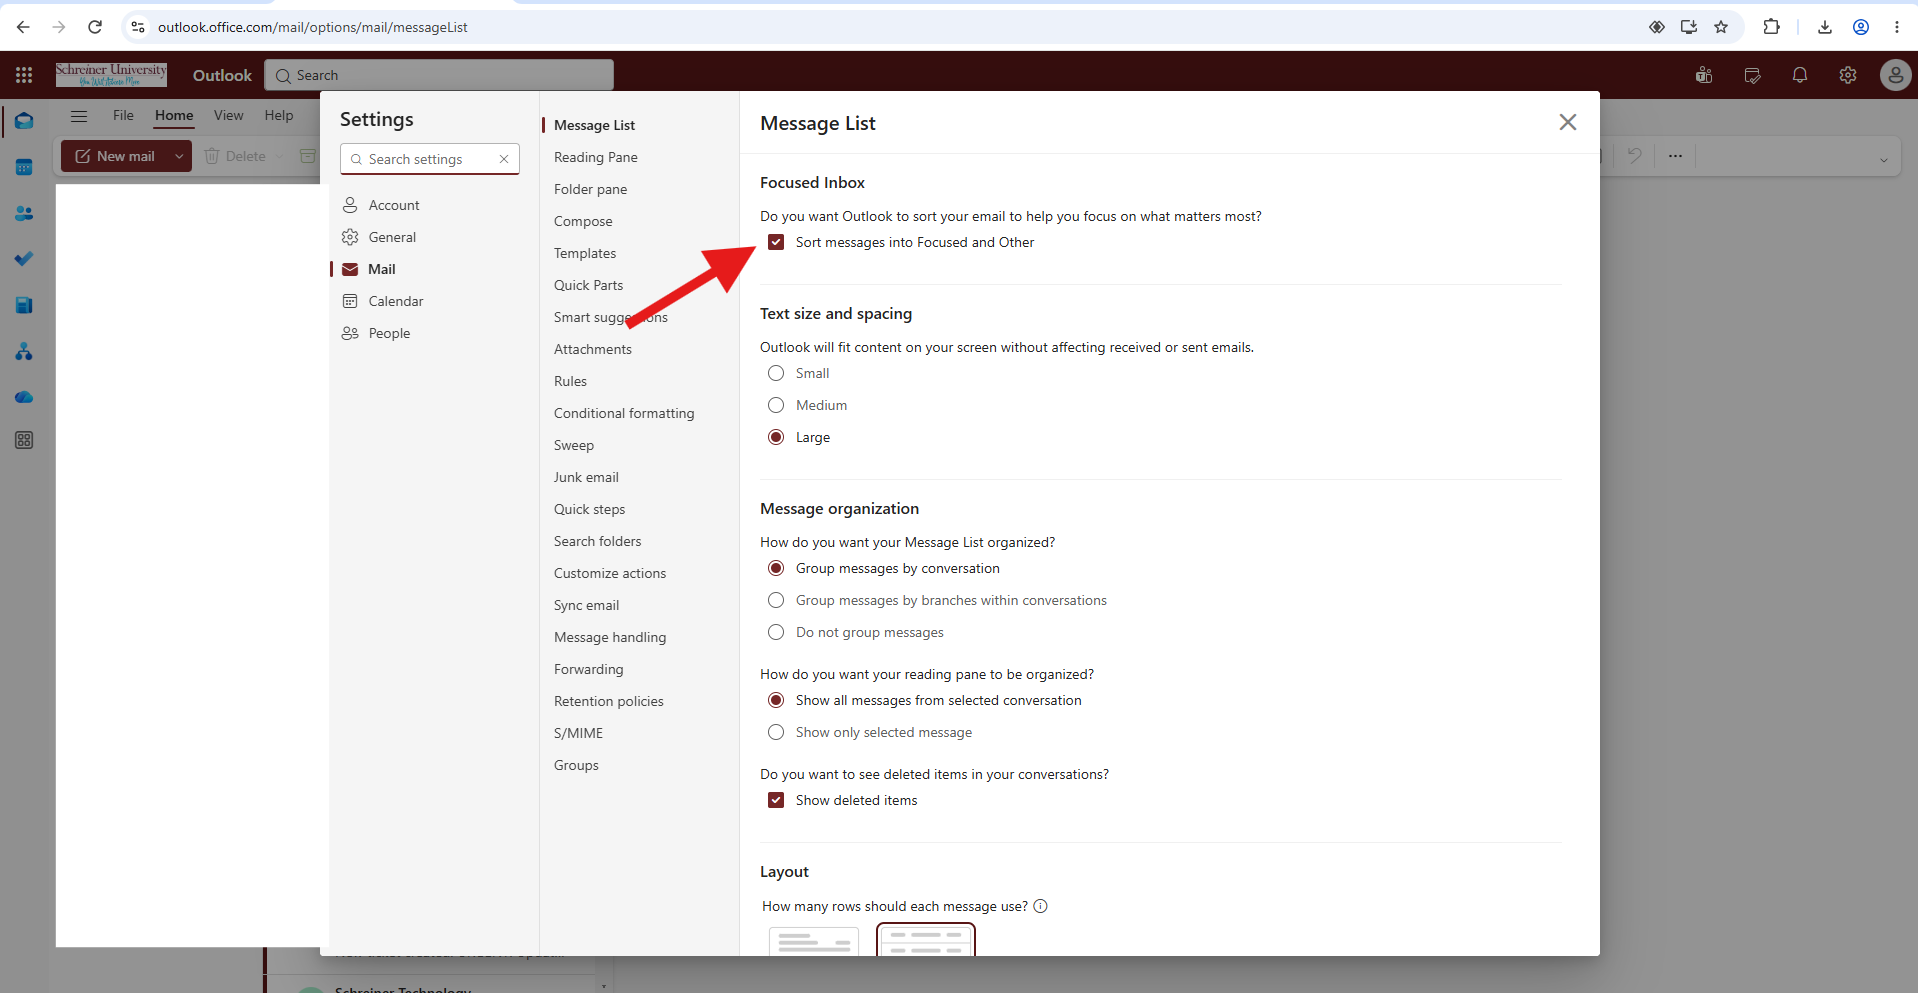Expand the New mail dropdown arrow
This screenshot has height=993, width=1918.
(179, 156)
